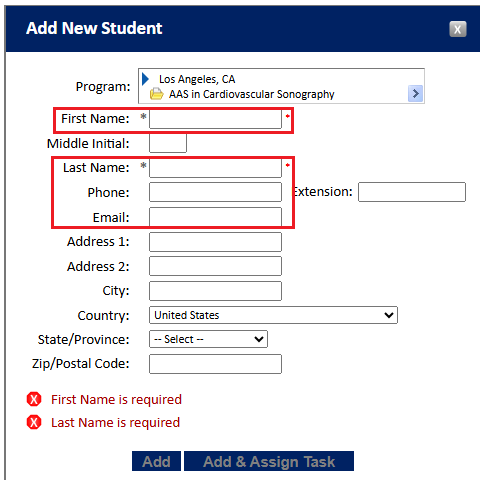Focus the City input field
Image resolution: width=483 pixels, height=500 pixels.
tap(215, 291)
